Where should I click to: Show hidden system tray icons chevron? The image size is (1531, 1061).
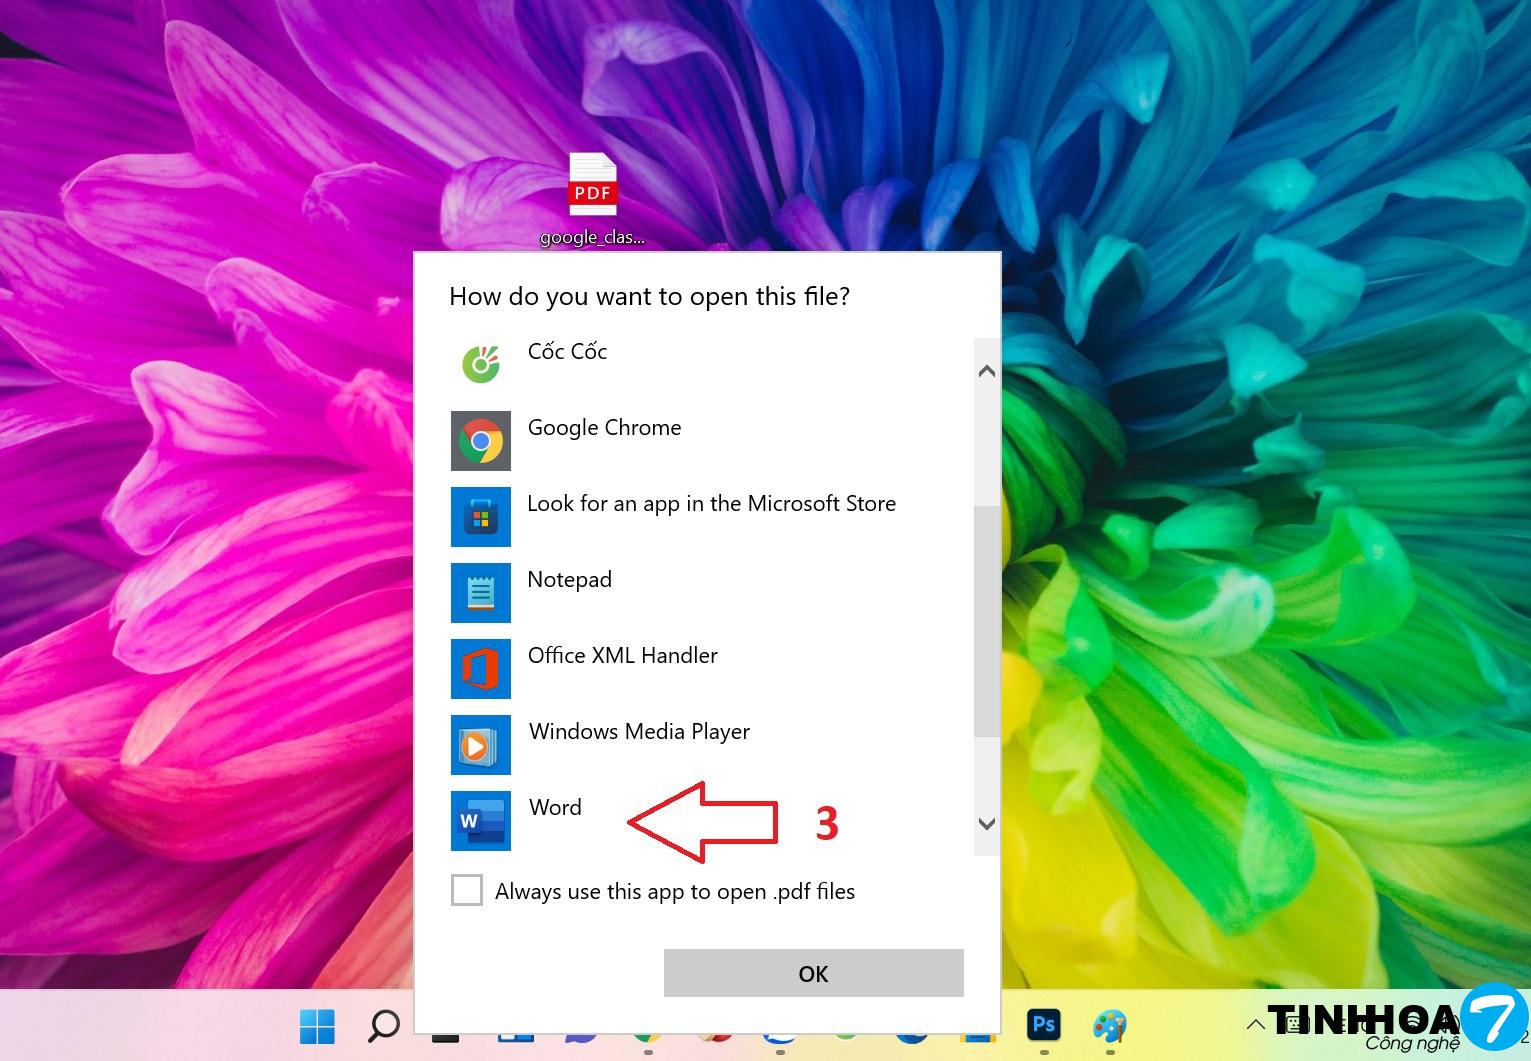(x=1255, y=1024)
